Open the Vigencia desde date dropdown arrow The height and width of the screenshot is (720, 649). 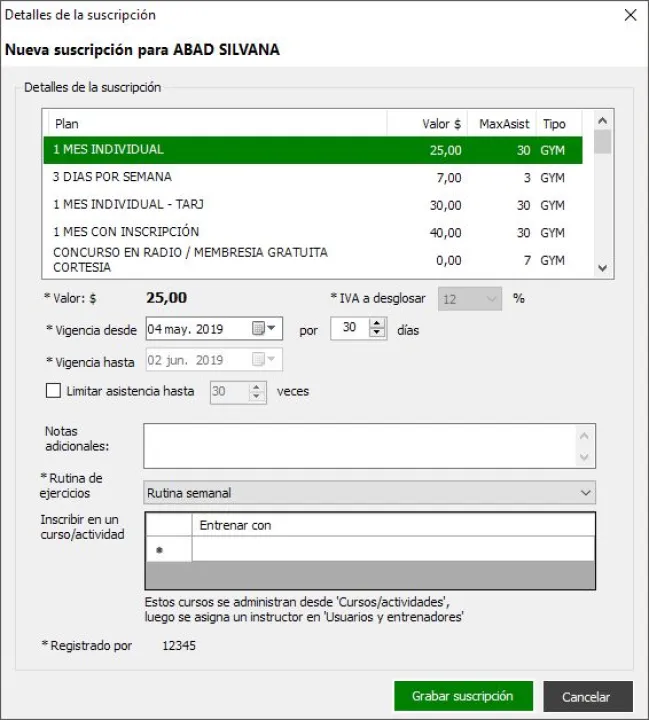click(274, 329)
